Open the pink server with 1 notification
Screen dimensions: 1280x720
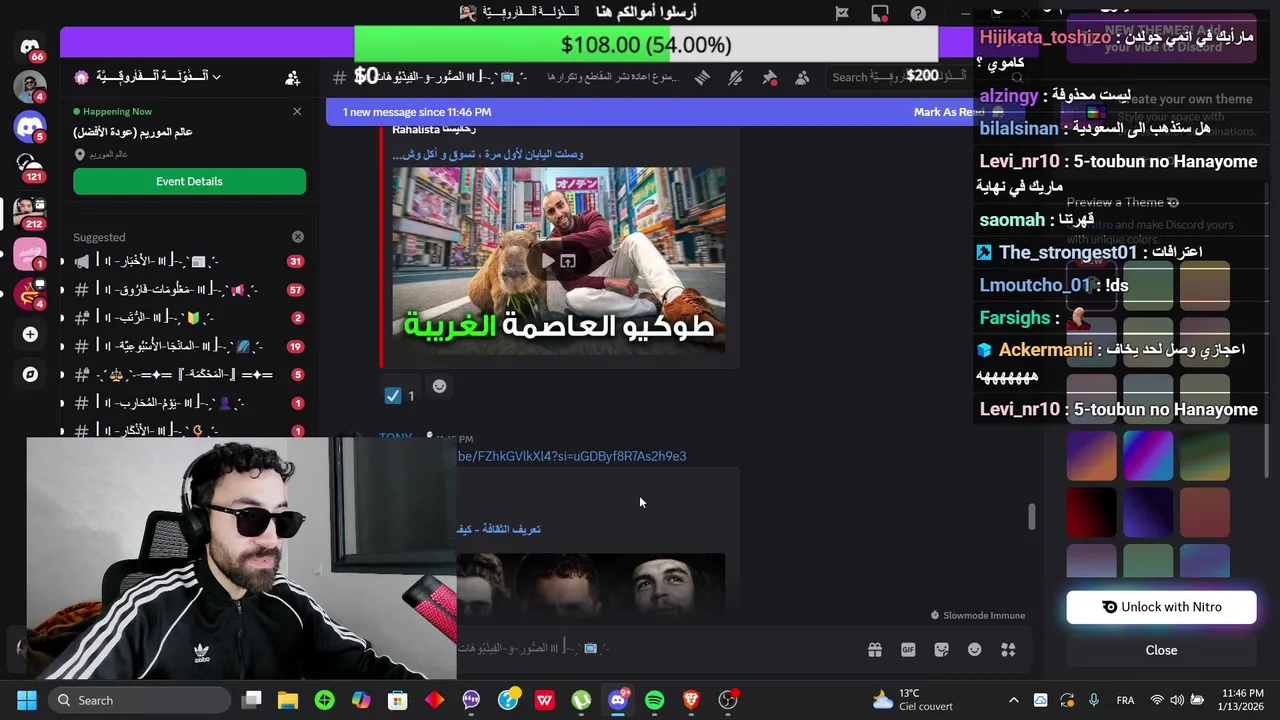point(29,254)
